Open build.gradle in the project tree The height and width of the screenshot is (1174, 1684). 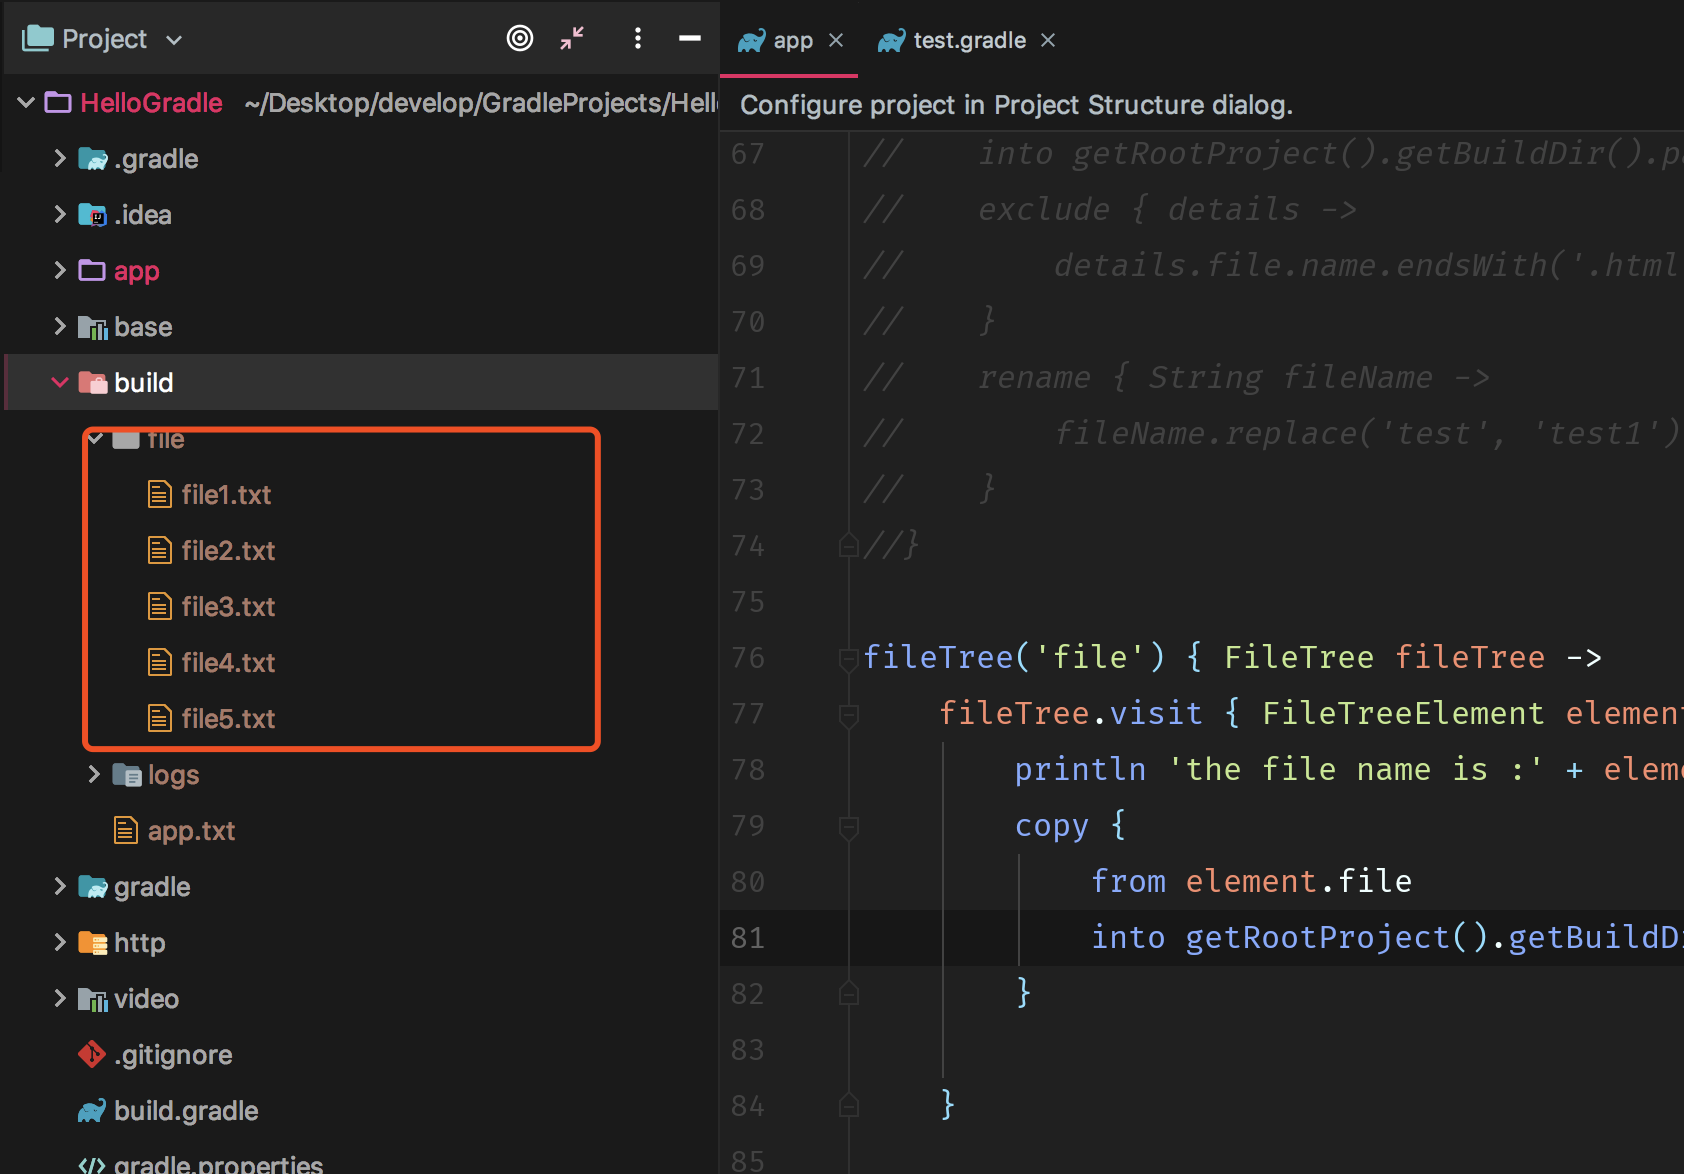[x=186, y=1110]
